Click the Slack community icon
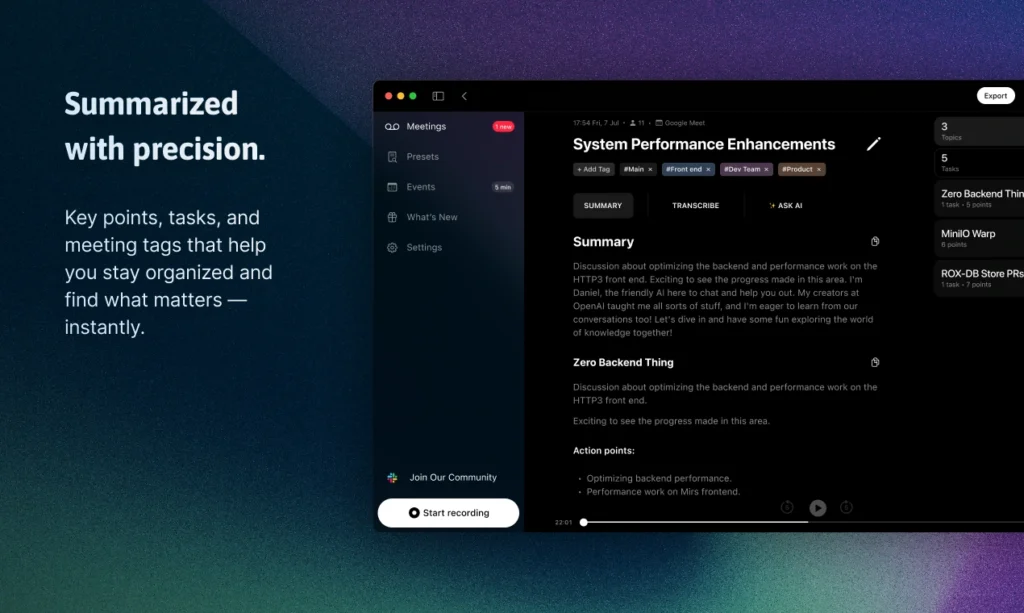This screenshot has width=1024, height=613. tap(392, 478)
